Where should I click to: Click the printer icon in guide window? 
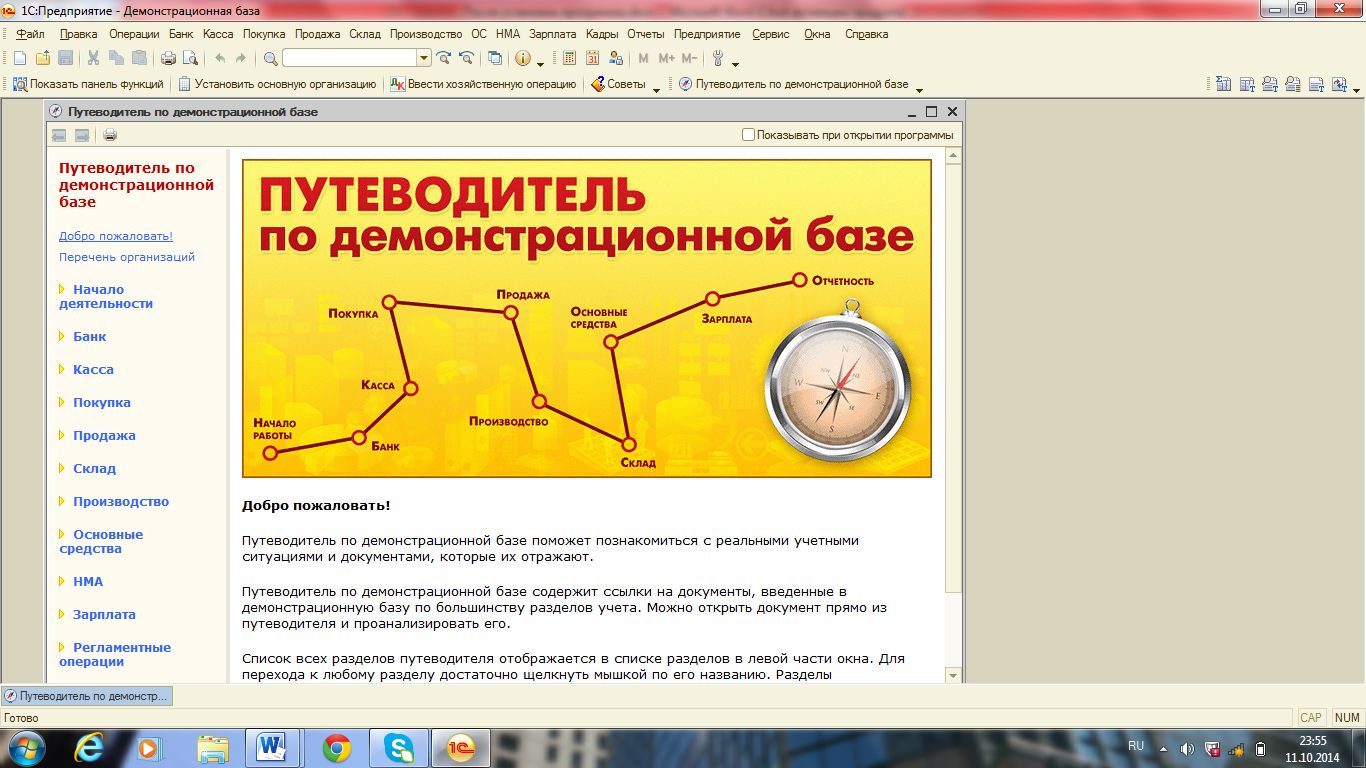tap(110, 135)
